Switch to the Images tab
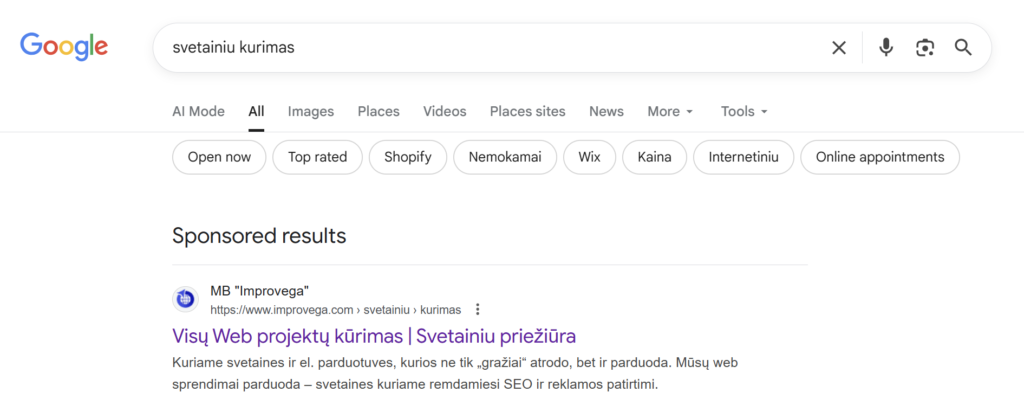 coord(311,111)
